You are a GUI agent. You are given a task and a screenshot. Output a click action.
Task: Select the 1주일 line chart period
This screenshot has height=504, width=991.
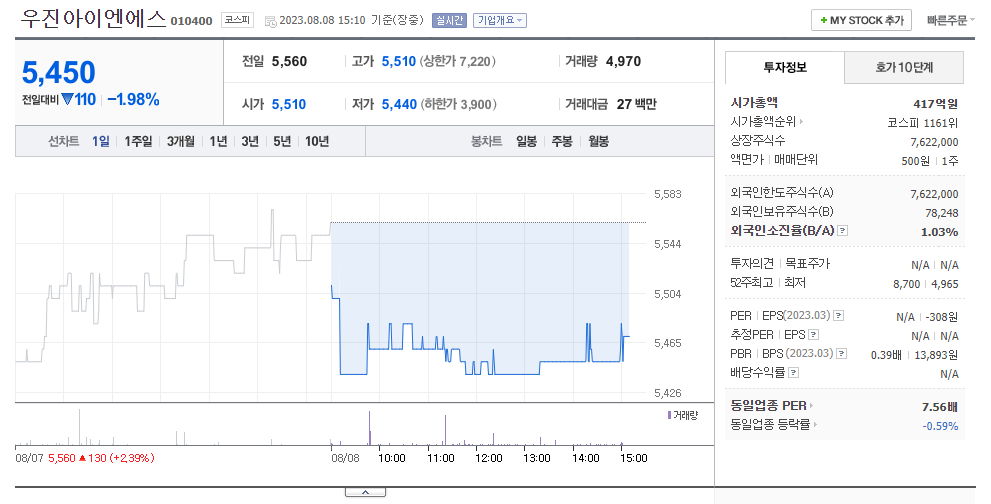pos(138,141)
